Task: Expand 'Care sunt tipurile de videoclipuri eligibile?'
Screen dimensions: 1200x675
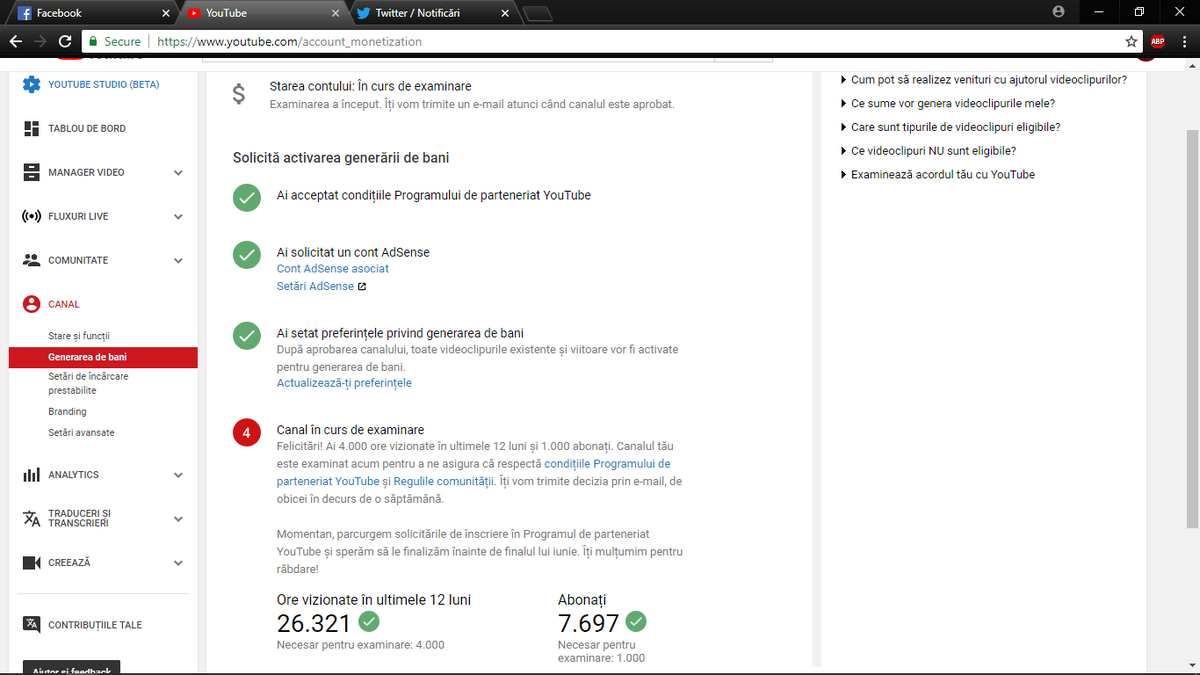Action: click(951, 127)
